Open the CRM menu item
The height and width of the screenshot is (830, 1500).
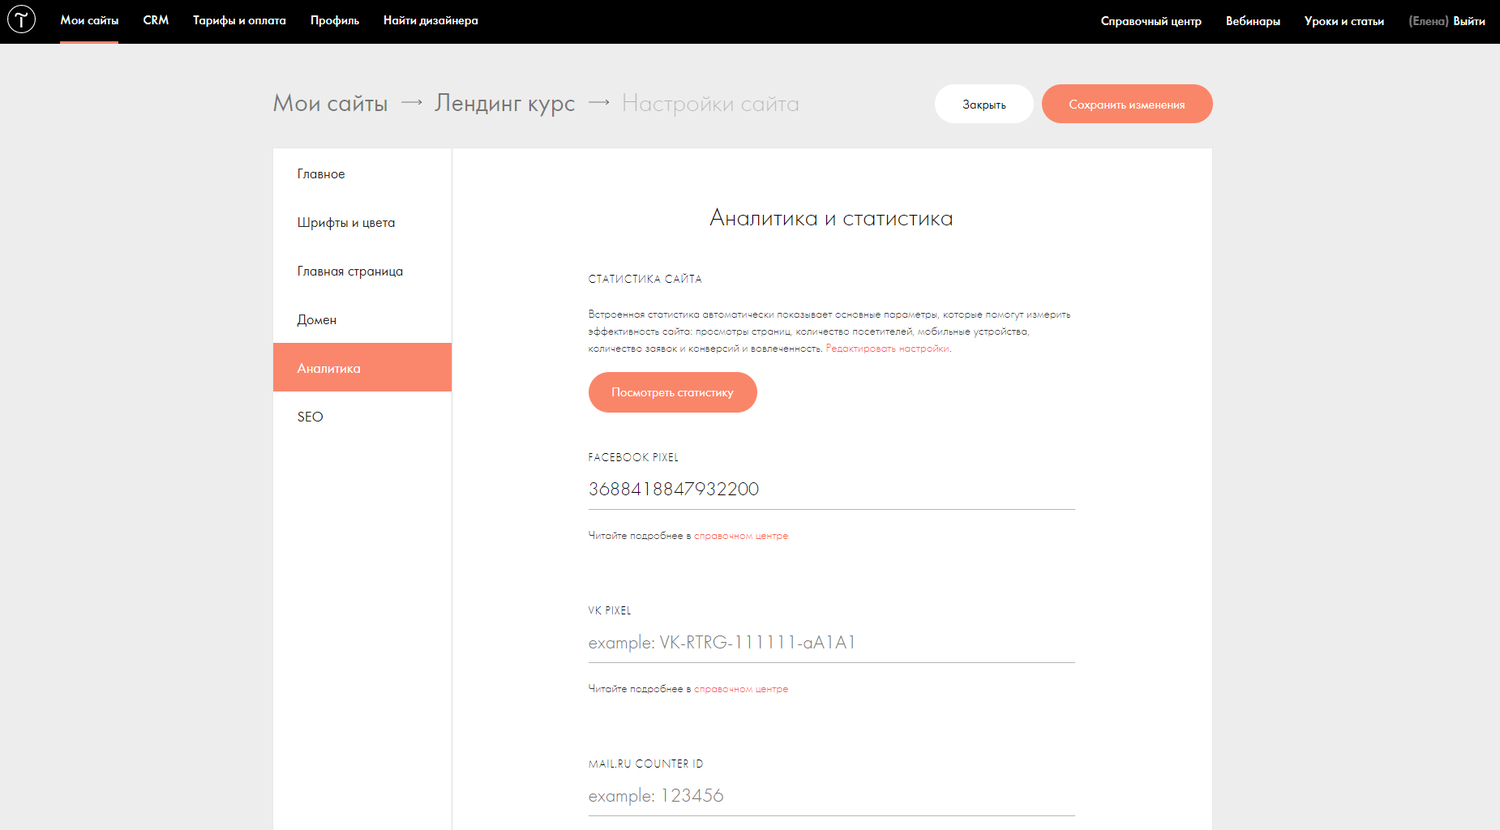point(156,20)
